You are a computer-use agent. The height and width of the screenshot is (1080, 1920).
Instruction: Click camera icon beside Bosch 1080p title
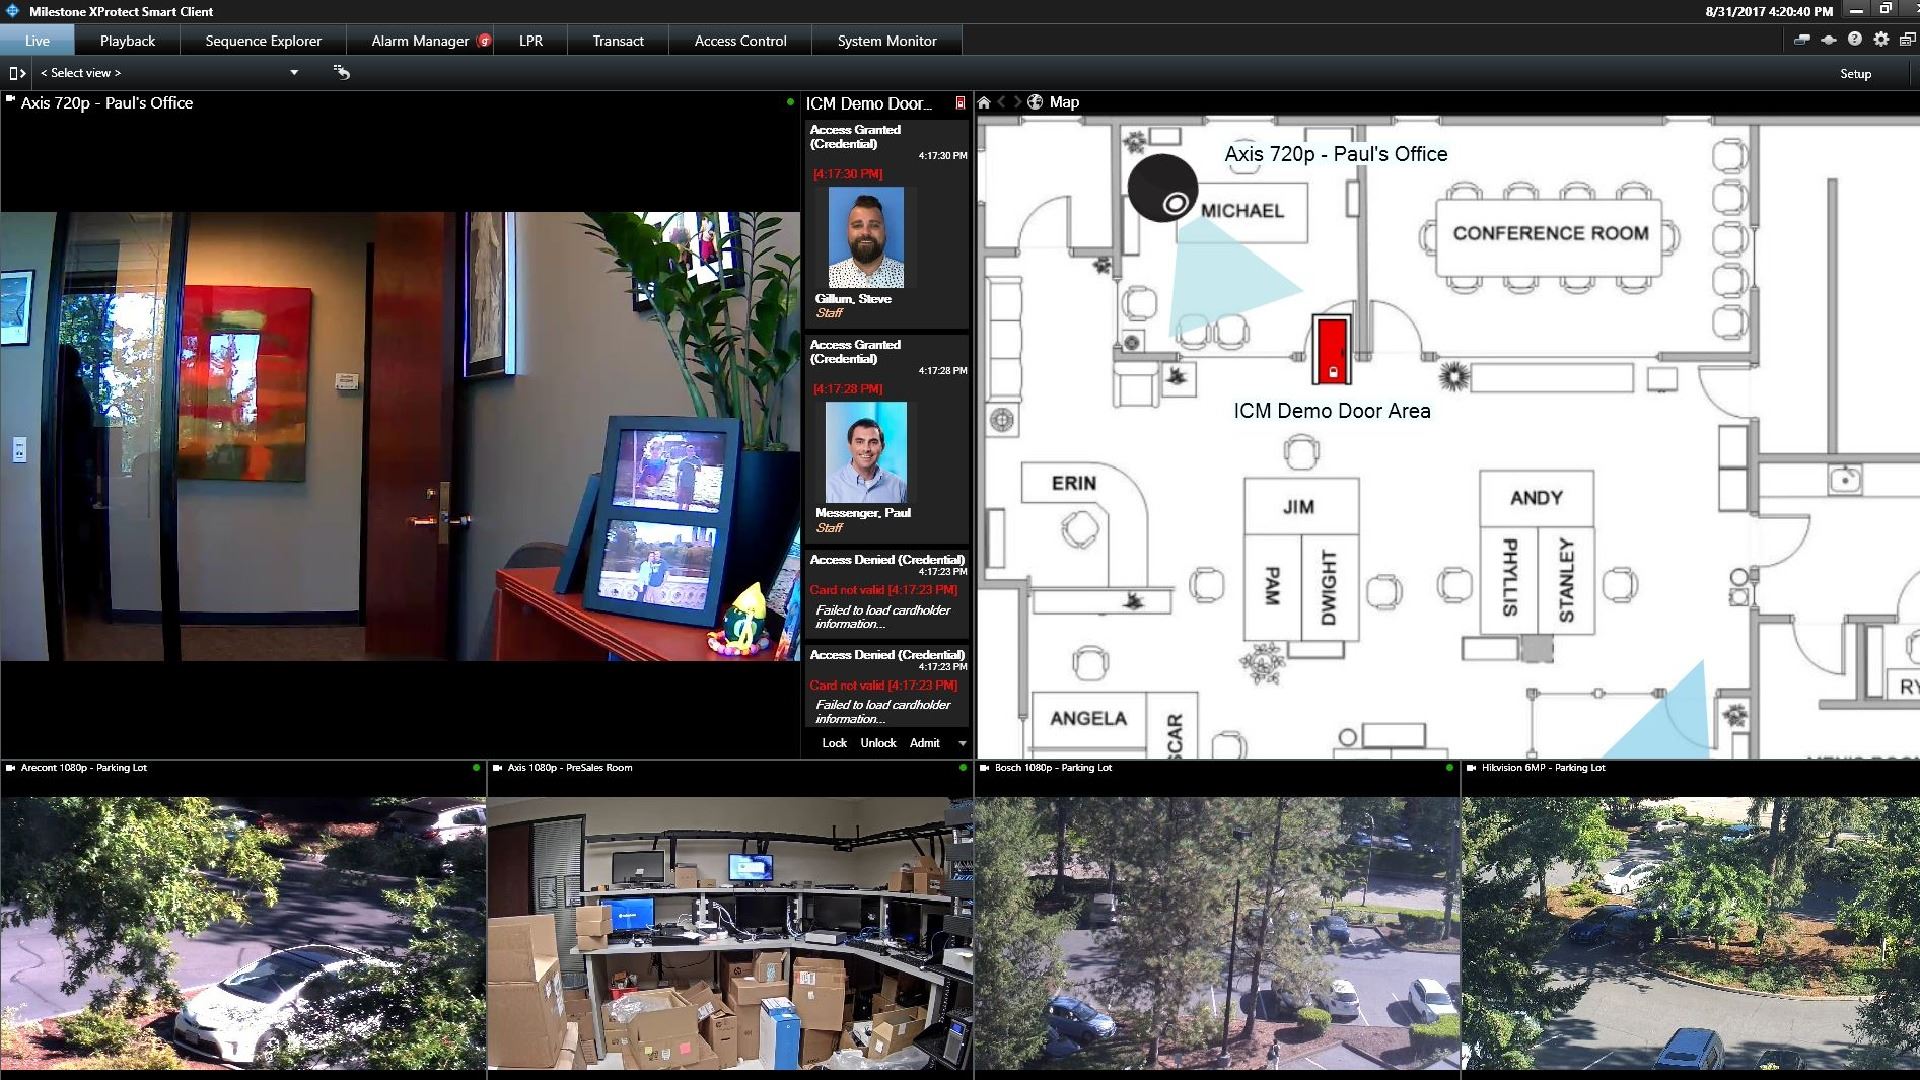click(x=984, y=768)
